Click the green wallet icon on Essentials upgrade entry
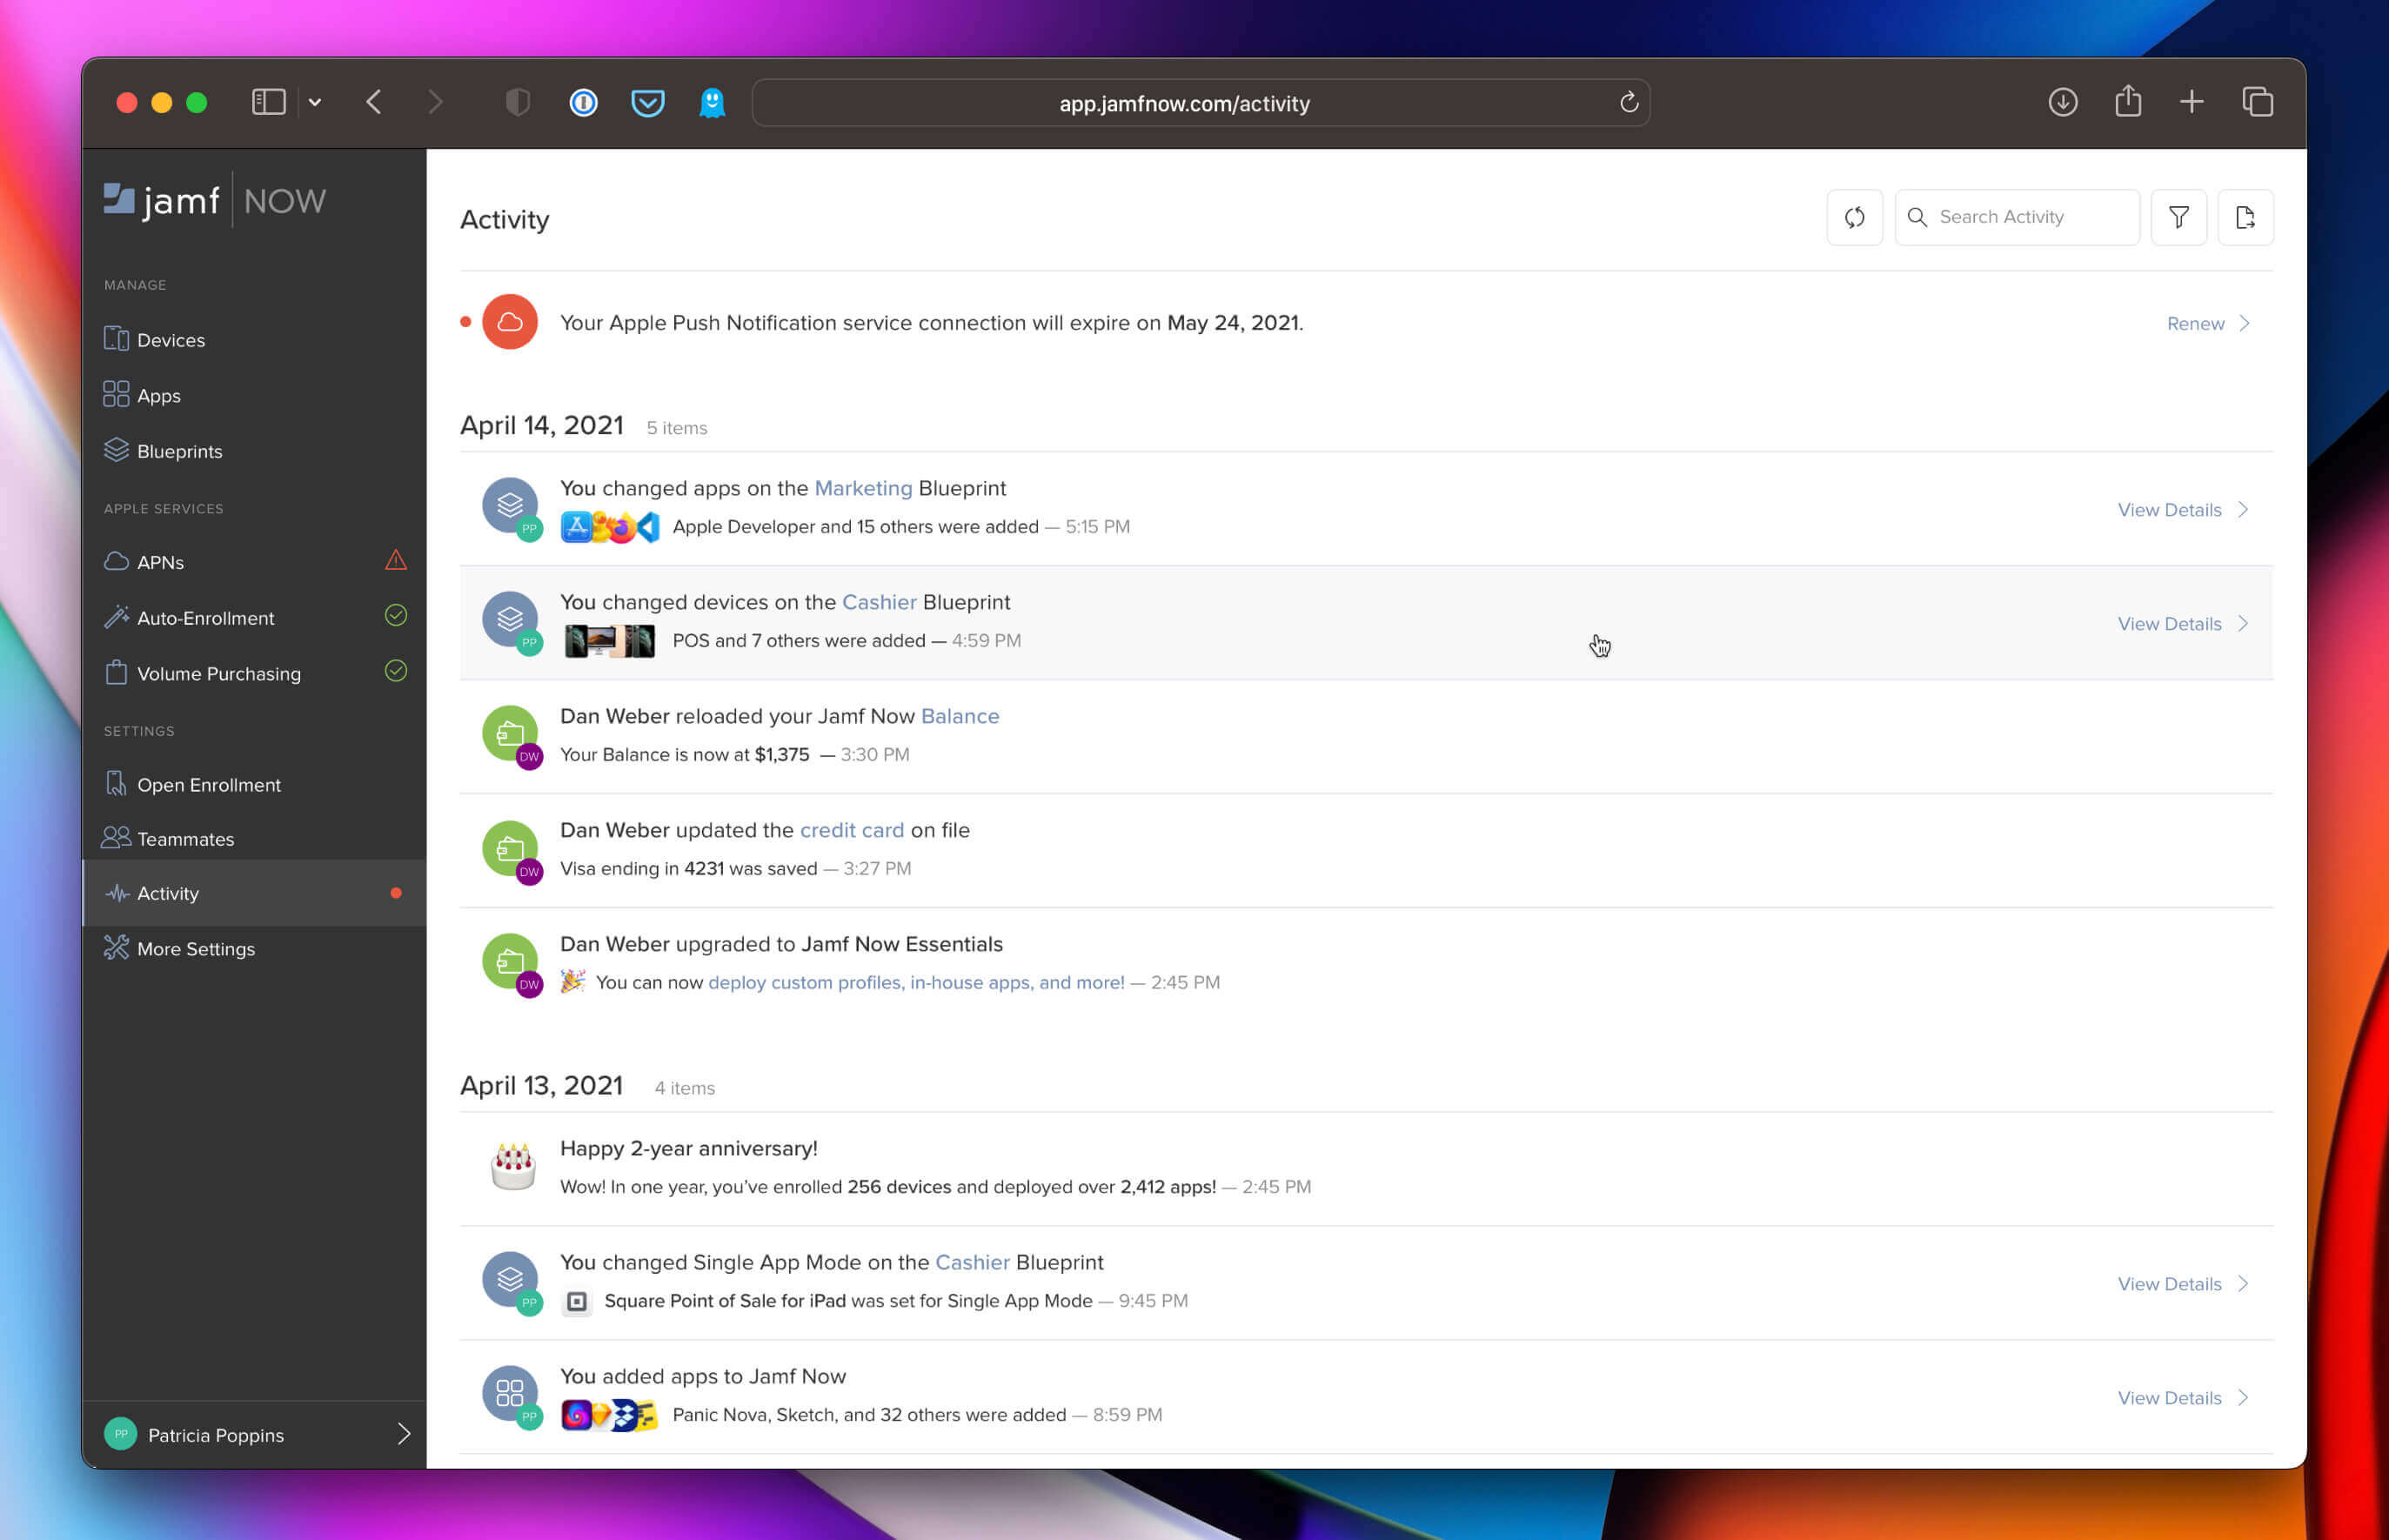Viewport: 2389px width, 1540px height. [510, 961]
